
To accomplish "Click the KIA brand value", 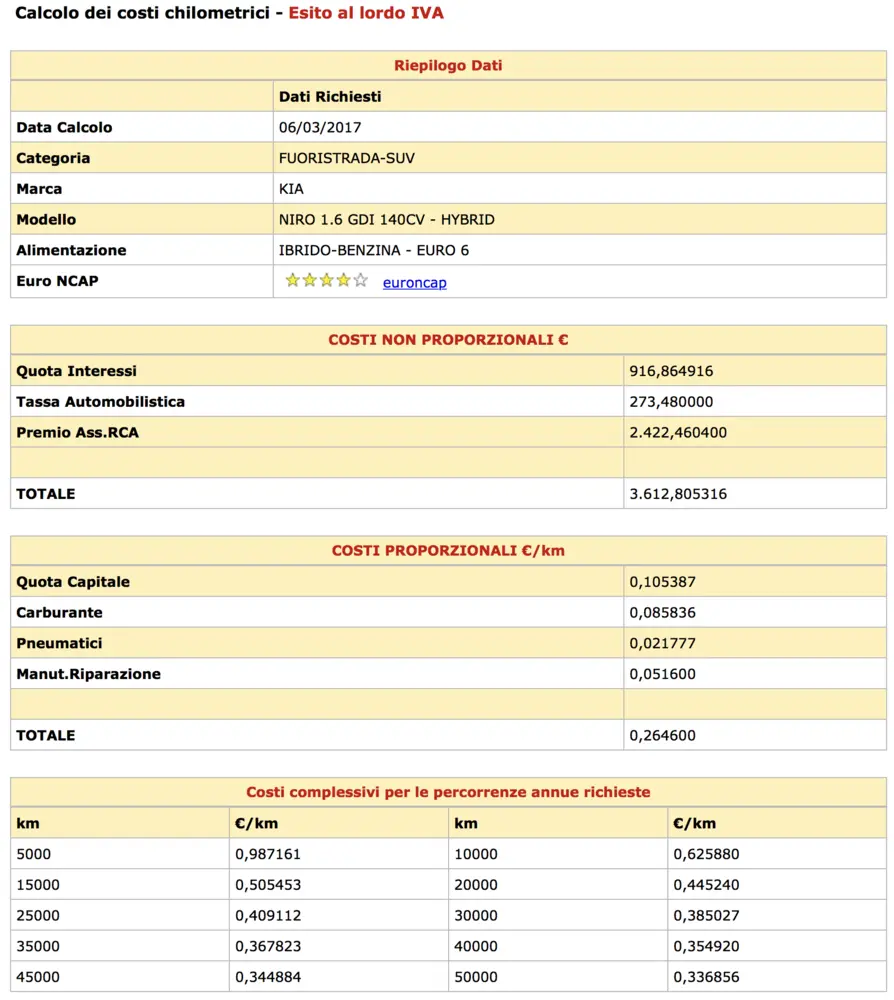I will 291,189.
